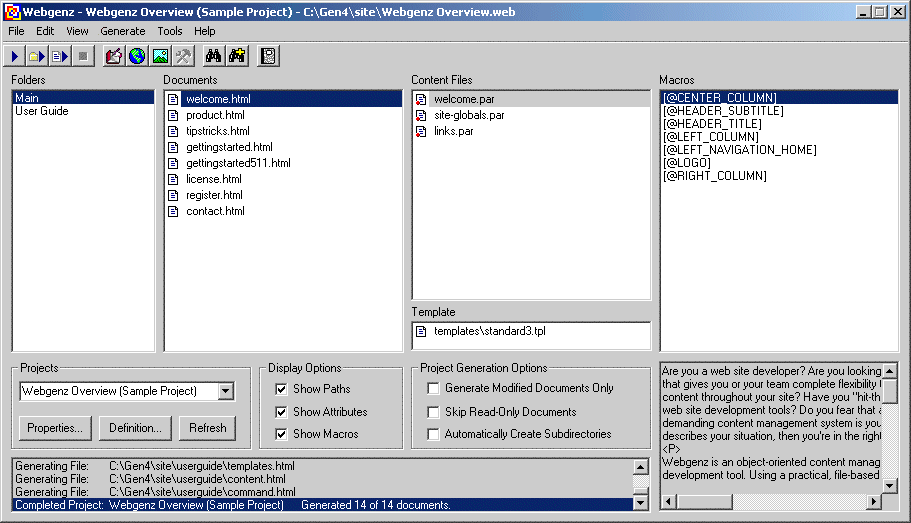
Task: Click the gettingstarted511.html document icon
Action: tap(173, 163)
